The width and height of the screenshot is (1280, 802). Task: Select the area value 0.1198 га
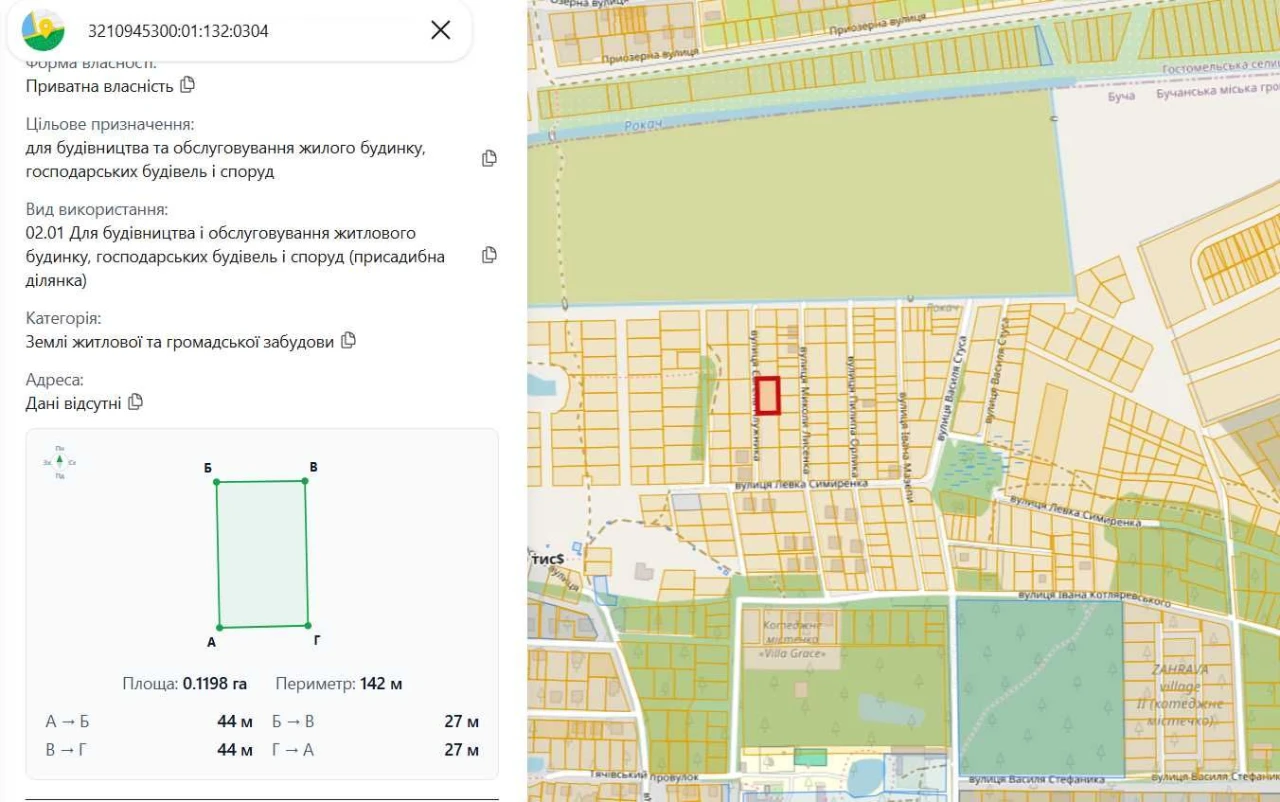pyautogui.click(x=214, y=684)
